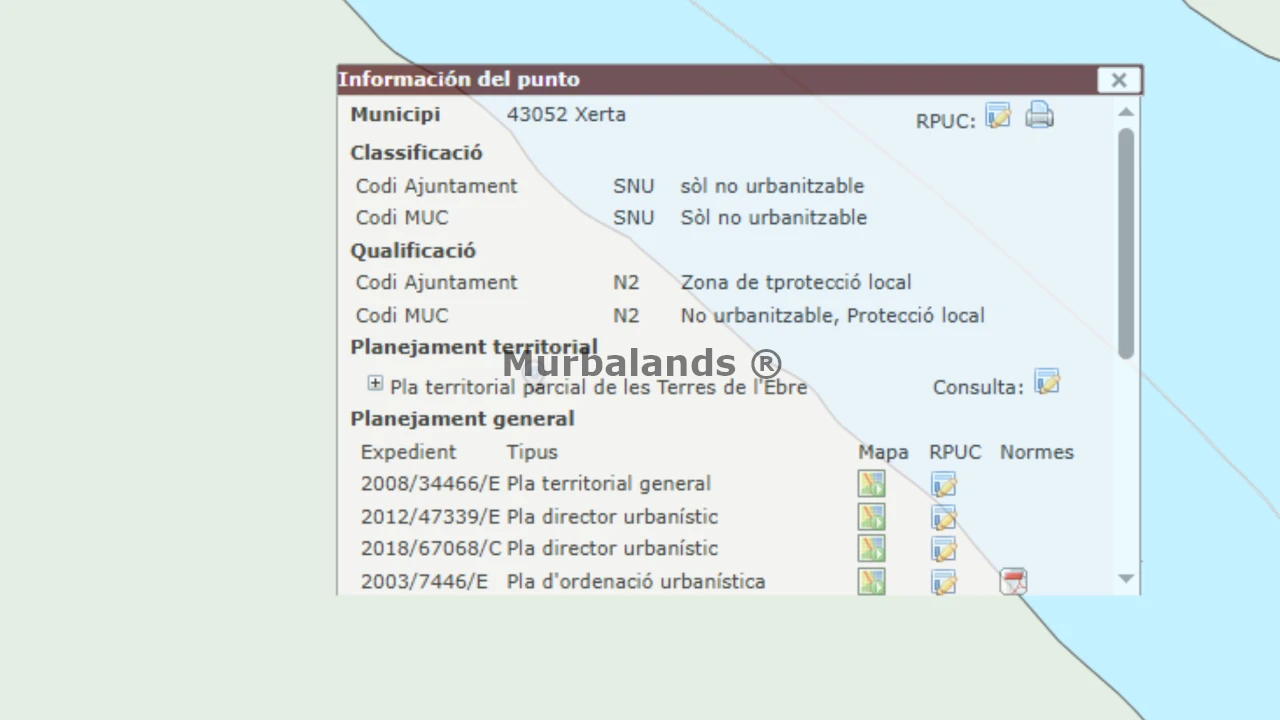The image size is (1280, 720).
Task: Click the scrollbar down arrow
Action: (x=1126, y=579)
